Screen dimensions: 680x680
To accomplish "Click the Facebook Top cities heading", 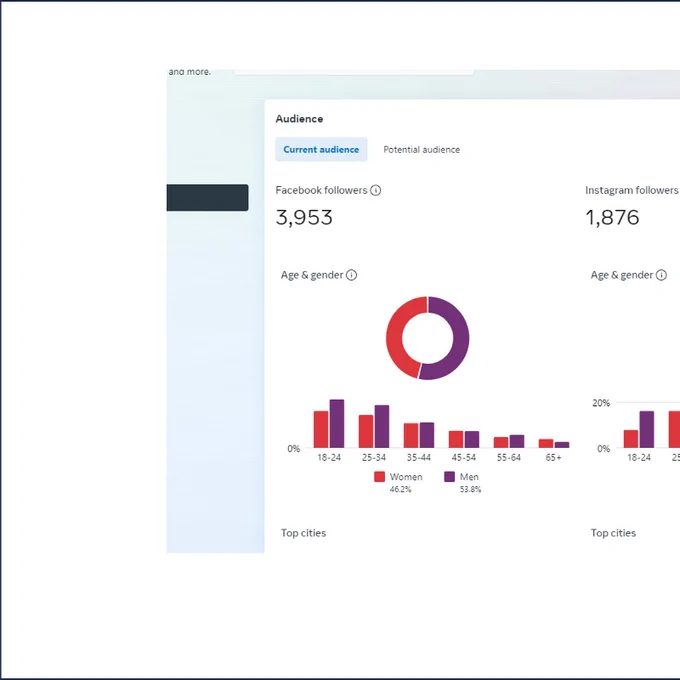I will (x=303, y=533).
